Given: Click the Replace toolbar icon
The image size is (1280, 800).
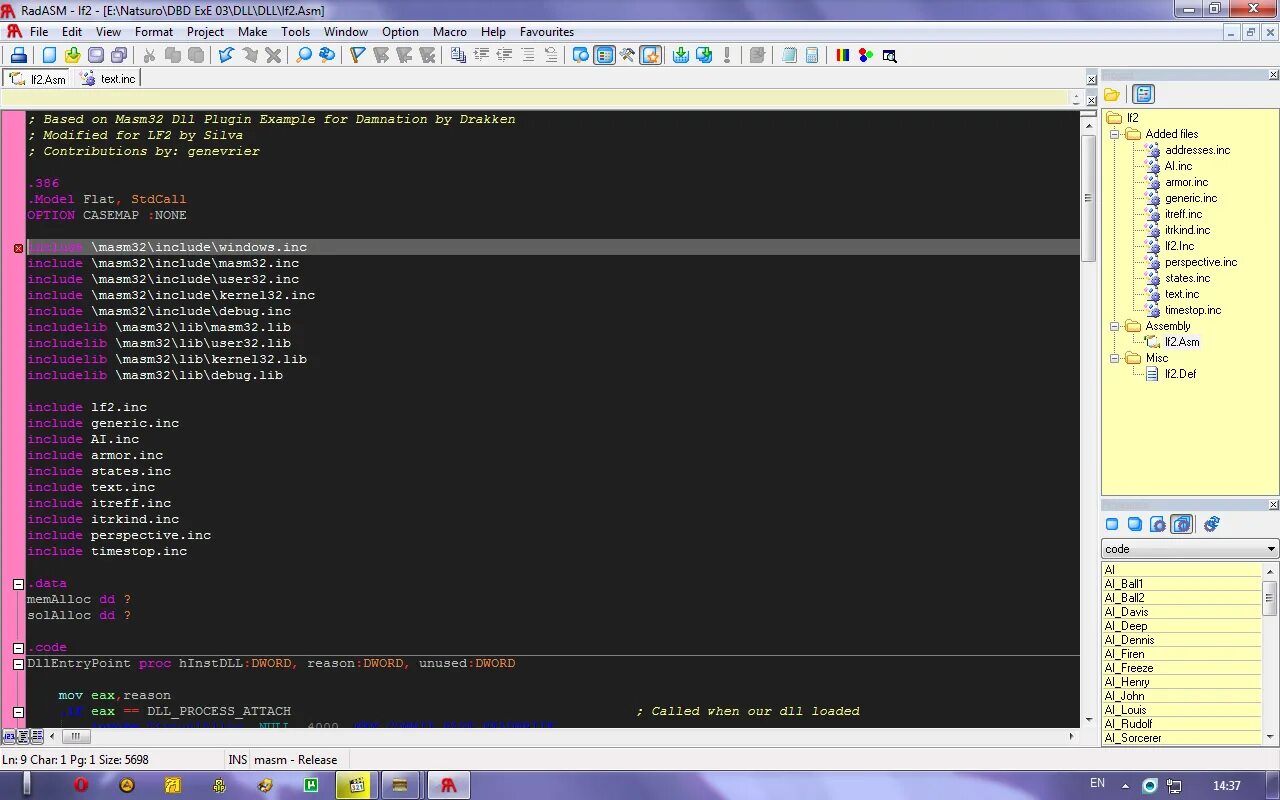Looking at the screenshot, I should point(327,55).
